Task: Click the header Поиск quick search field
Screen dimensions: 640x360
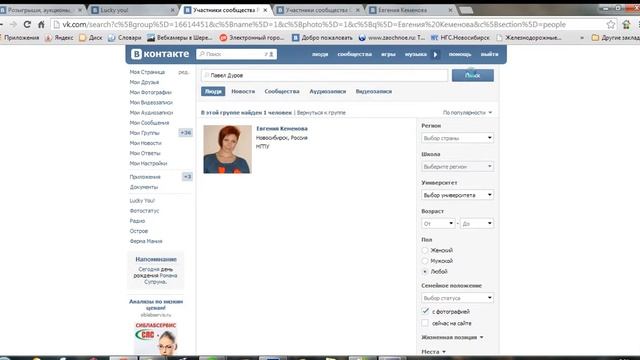Action: 236,54
